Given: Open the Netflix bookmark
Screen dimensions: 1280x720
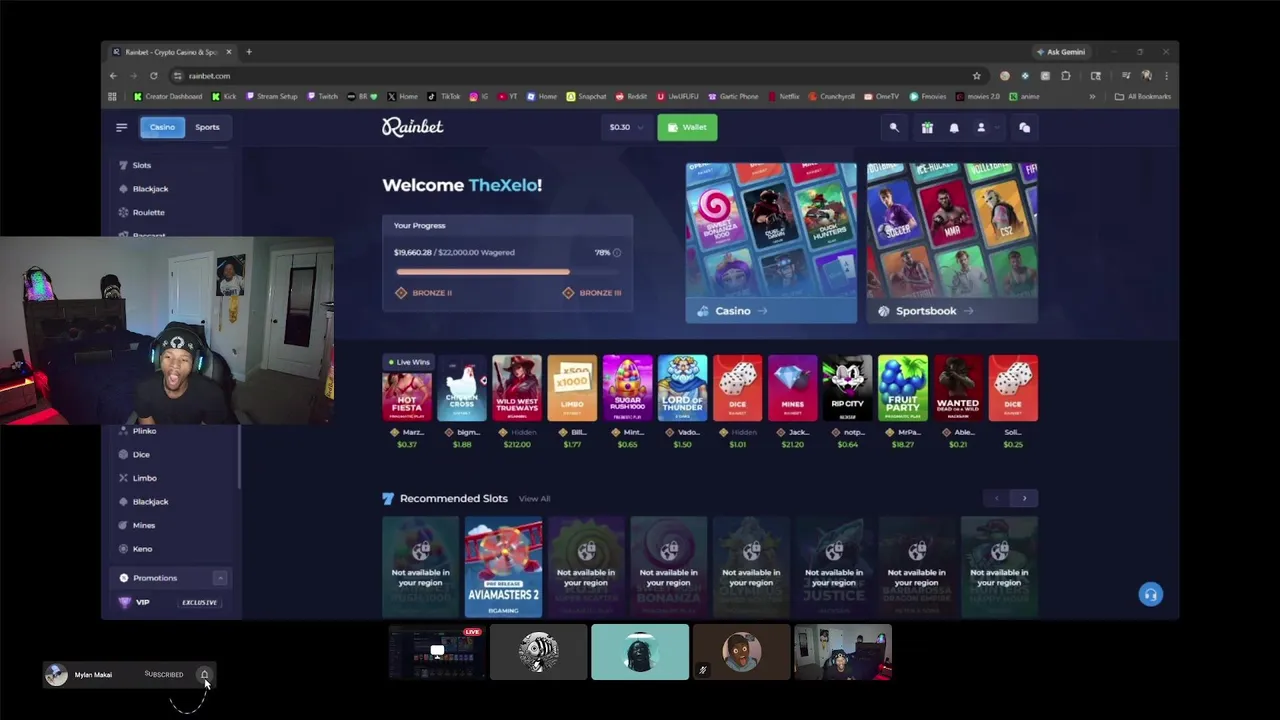Looking at the screenshot, I should point(783,97).
